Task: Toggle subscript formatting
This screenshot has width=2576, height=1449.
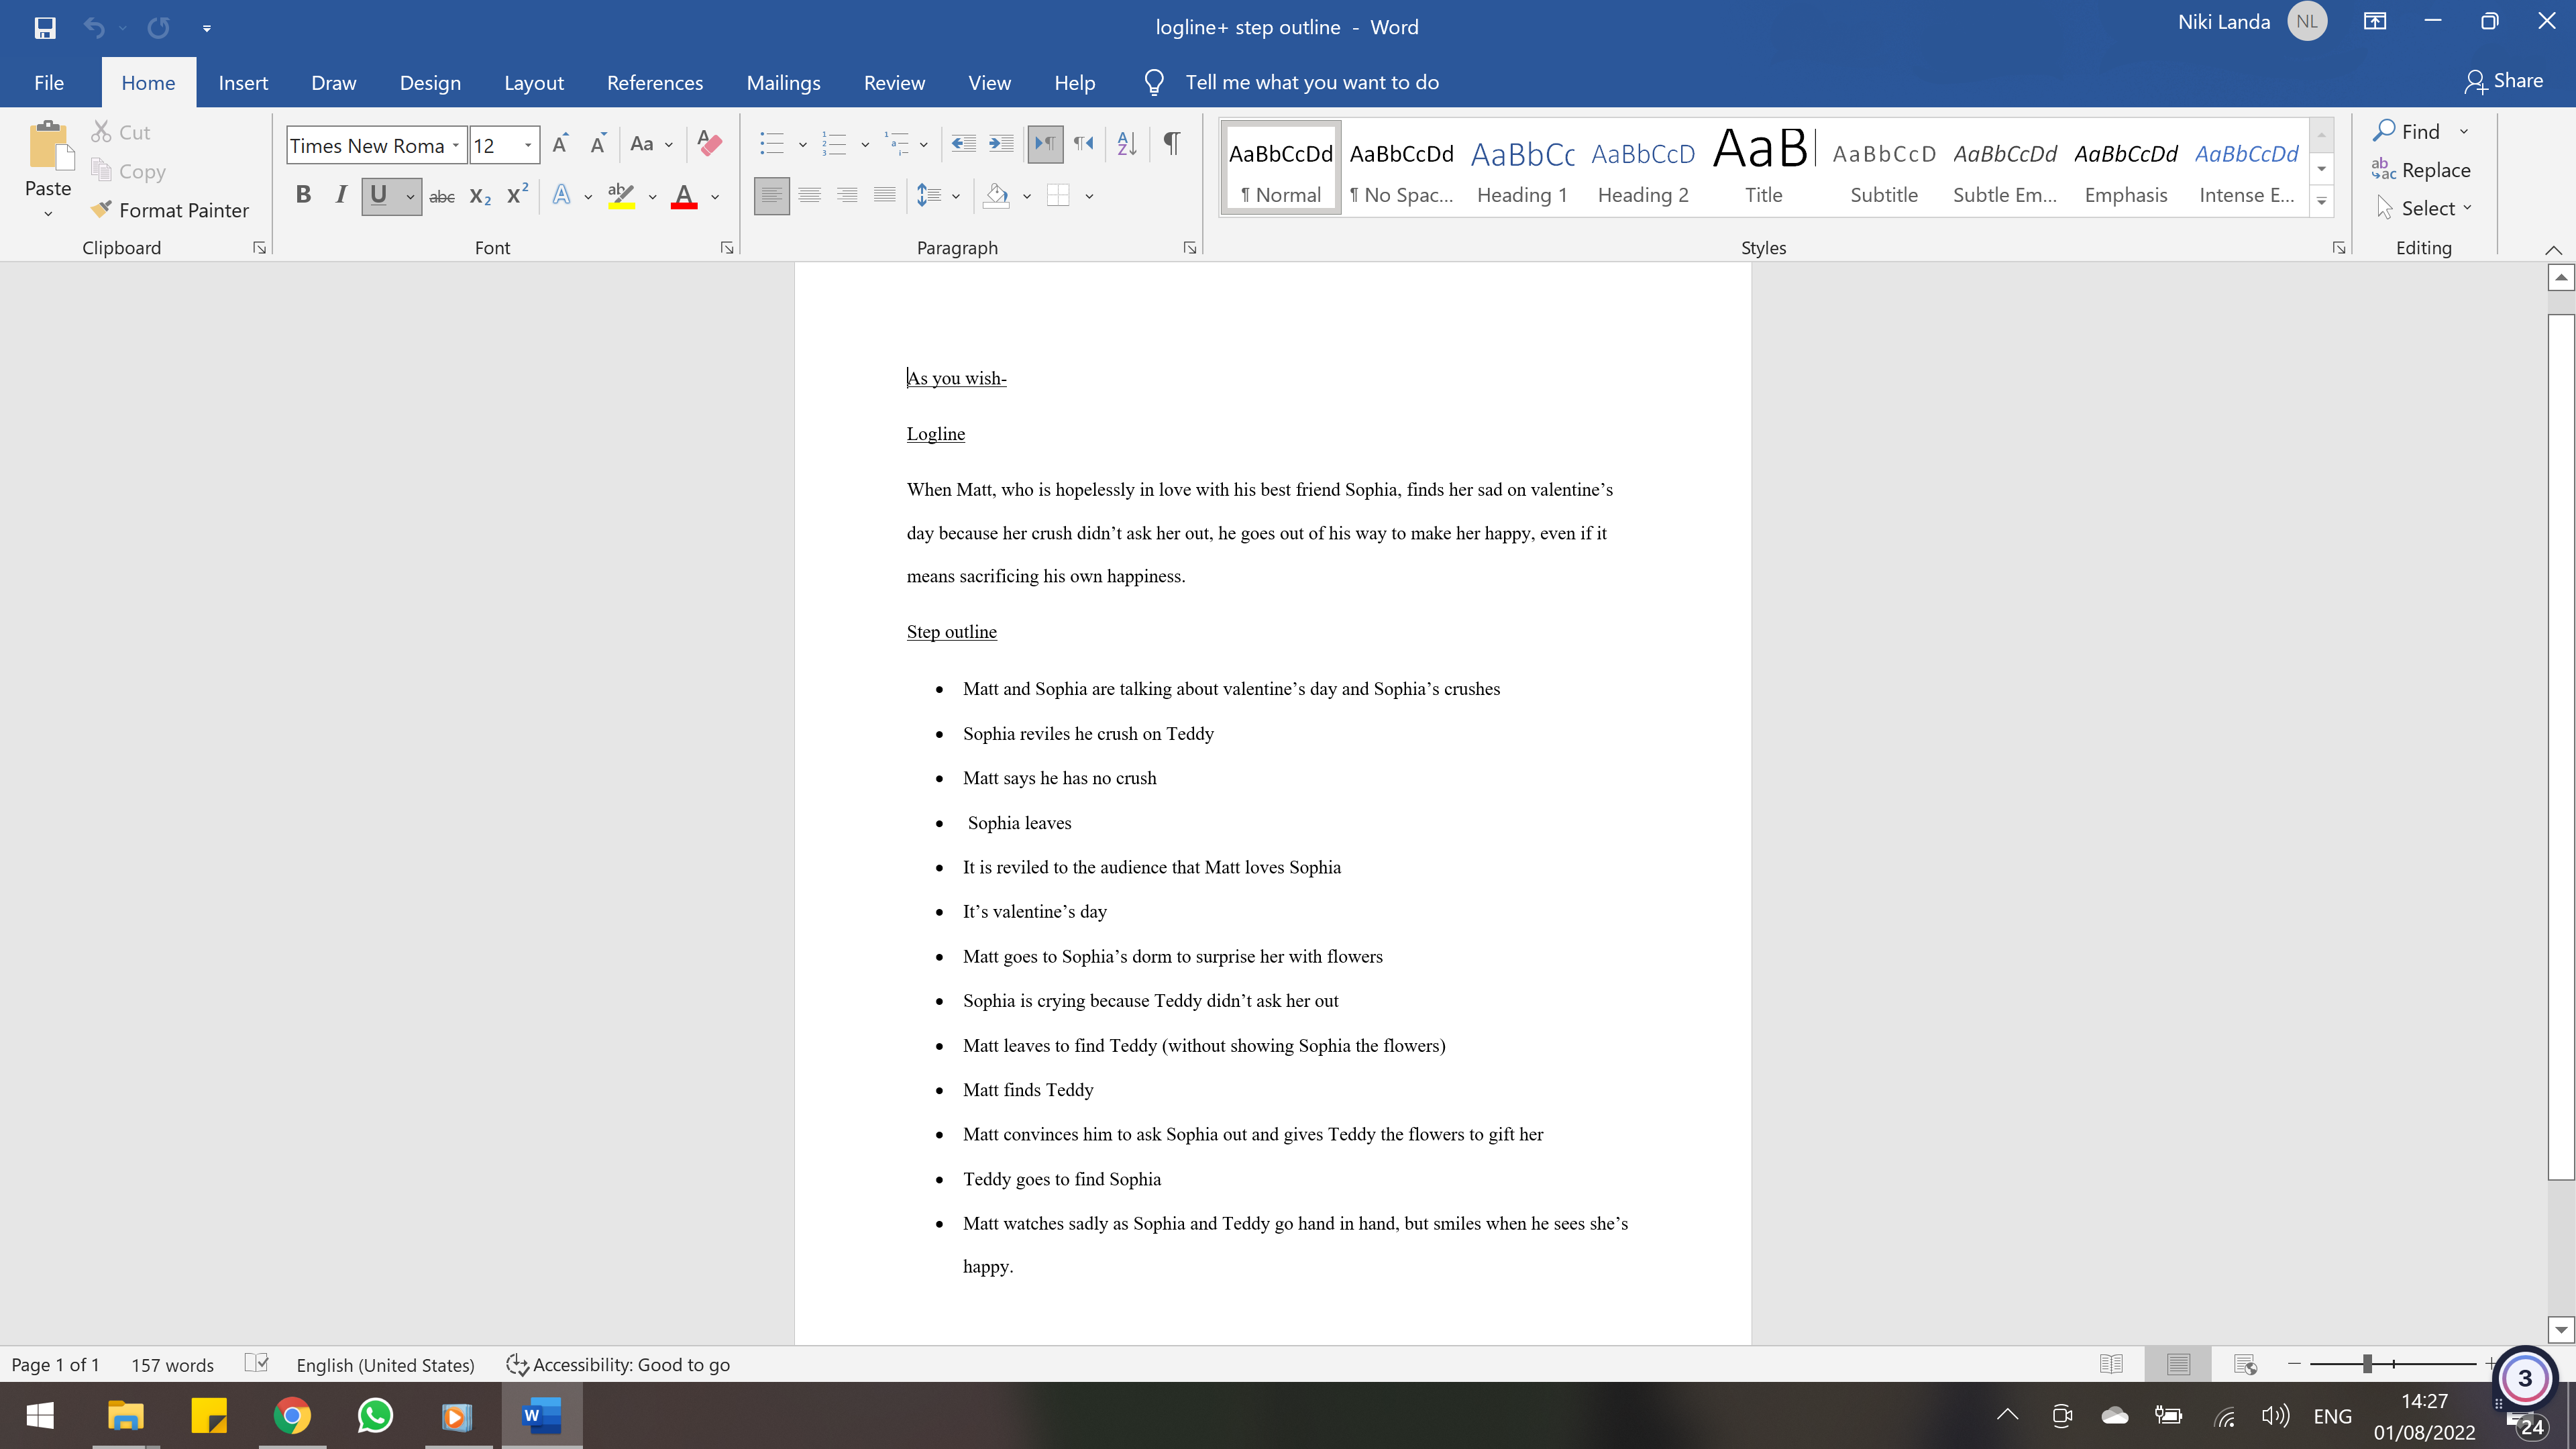Action: [480, 196]
